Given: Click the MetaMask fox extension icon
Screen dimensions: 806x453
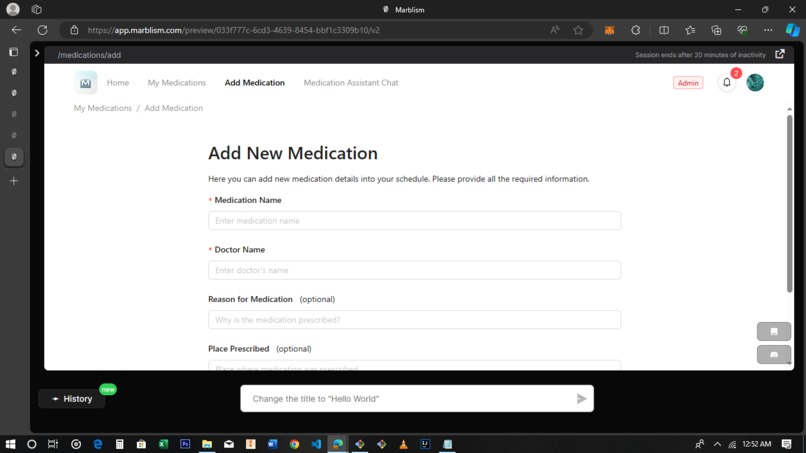Looking at the screenshot, I should [x=609, y=30].
